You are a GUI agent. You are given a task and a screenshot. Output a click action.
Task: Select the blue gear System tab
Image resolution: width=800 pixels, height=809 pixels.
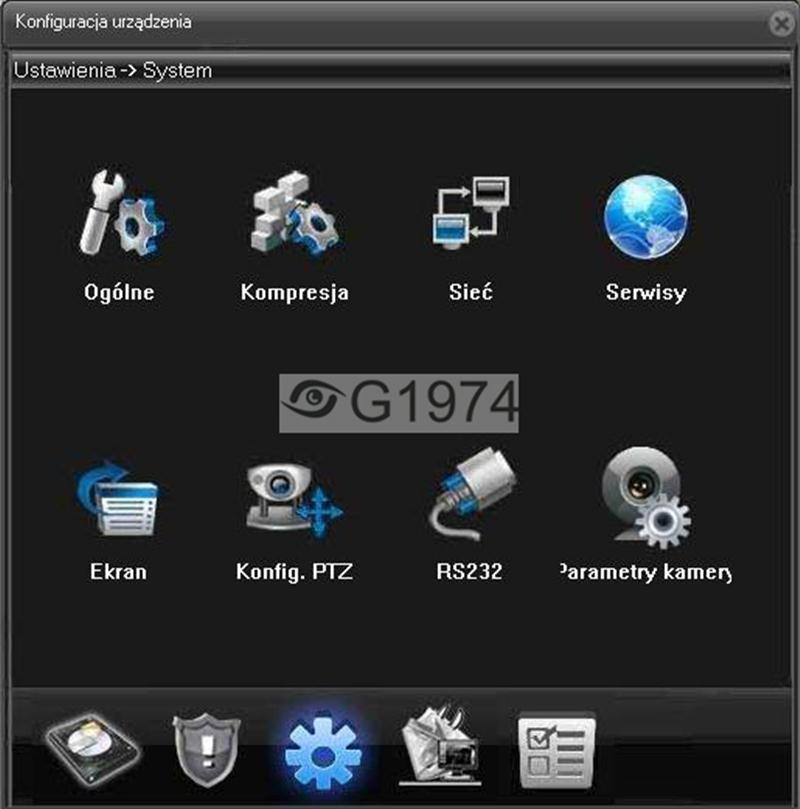(323, 751)
